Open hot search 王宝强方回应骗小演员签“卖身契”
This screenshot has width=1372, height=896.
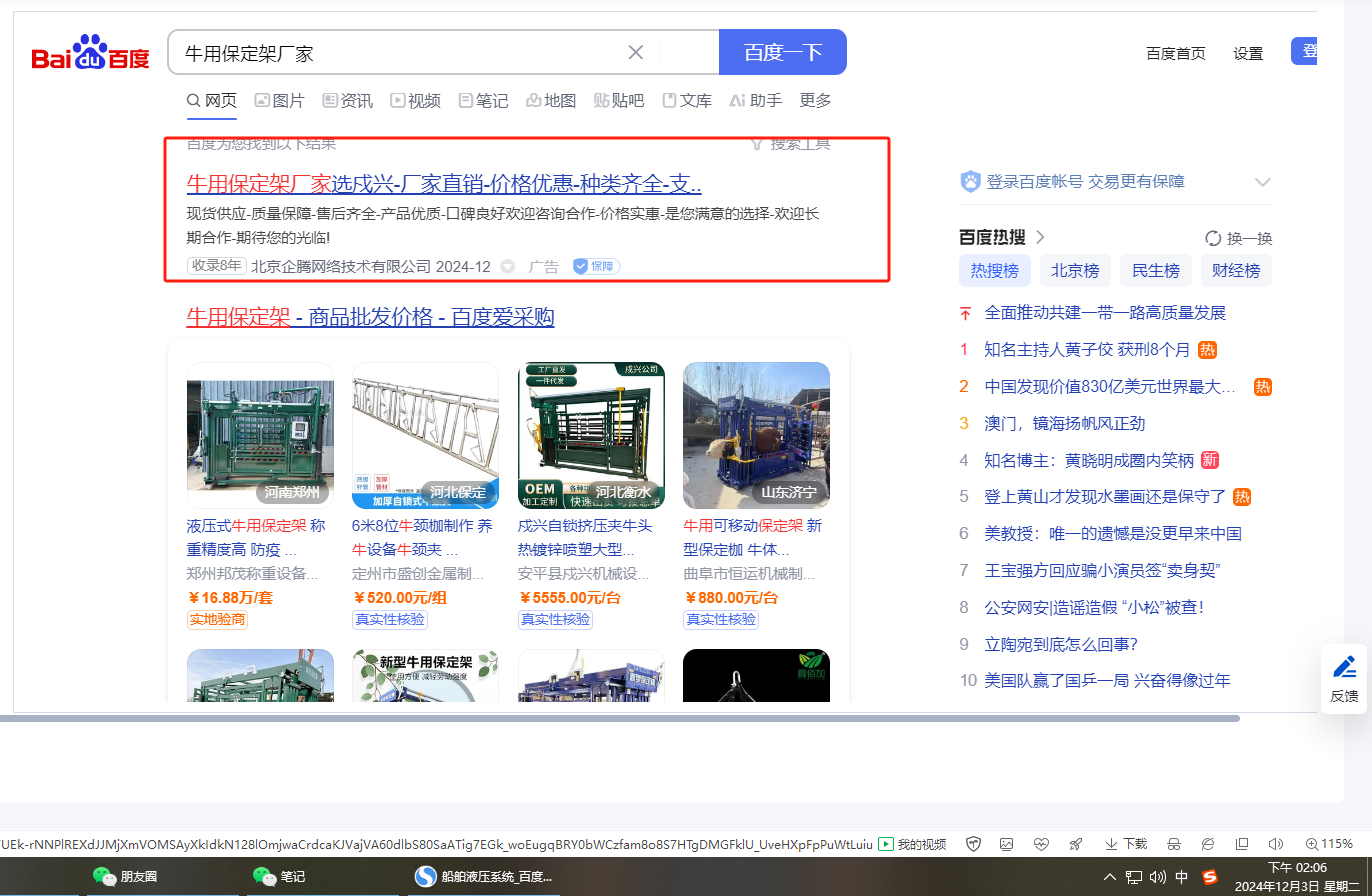1103,571
